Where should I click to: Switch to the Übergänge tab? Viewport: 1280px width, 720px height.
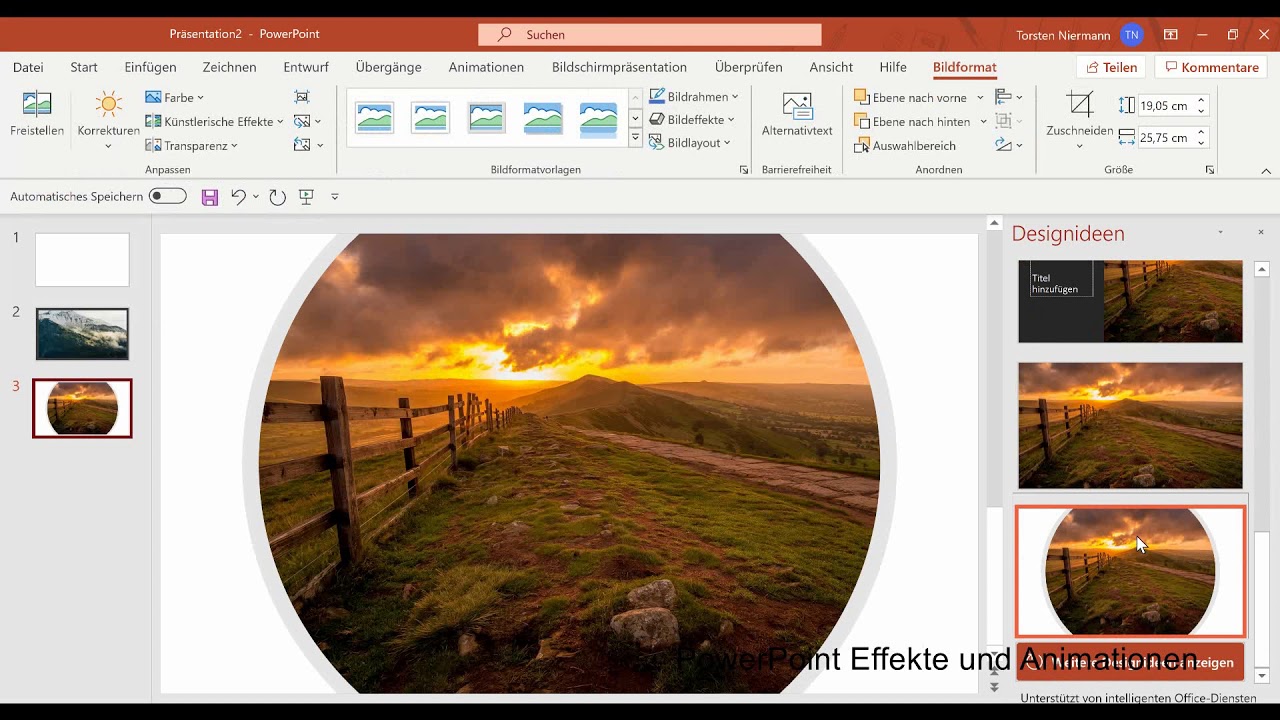388,67
